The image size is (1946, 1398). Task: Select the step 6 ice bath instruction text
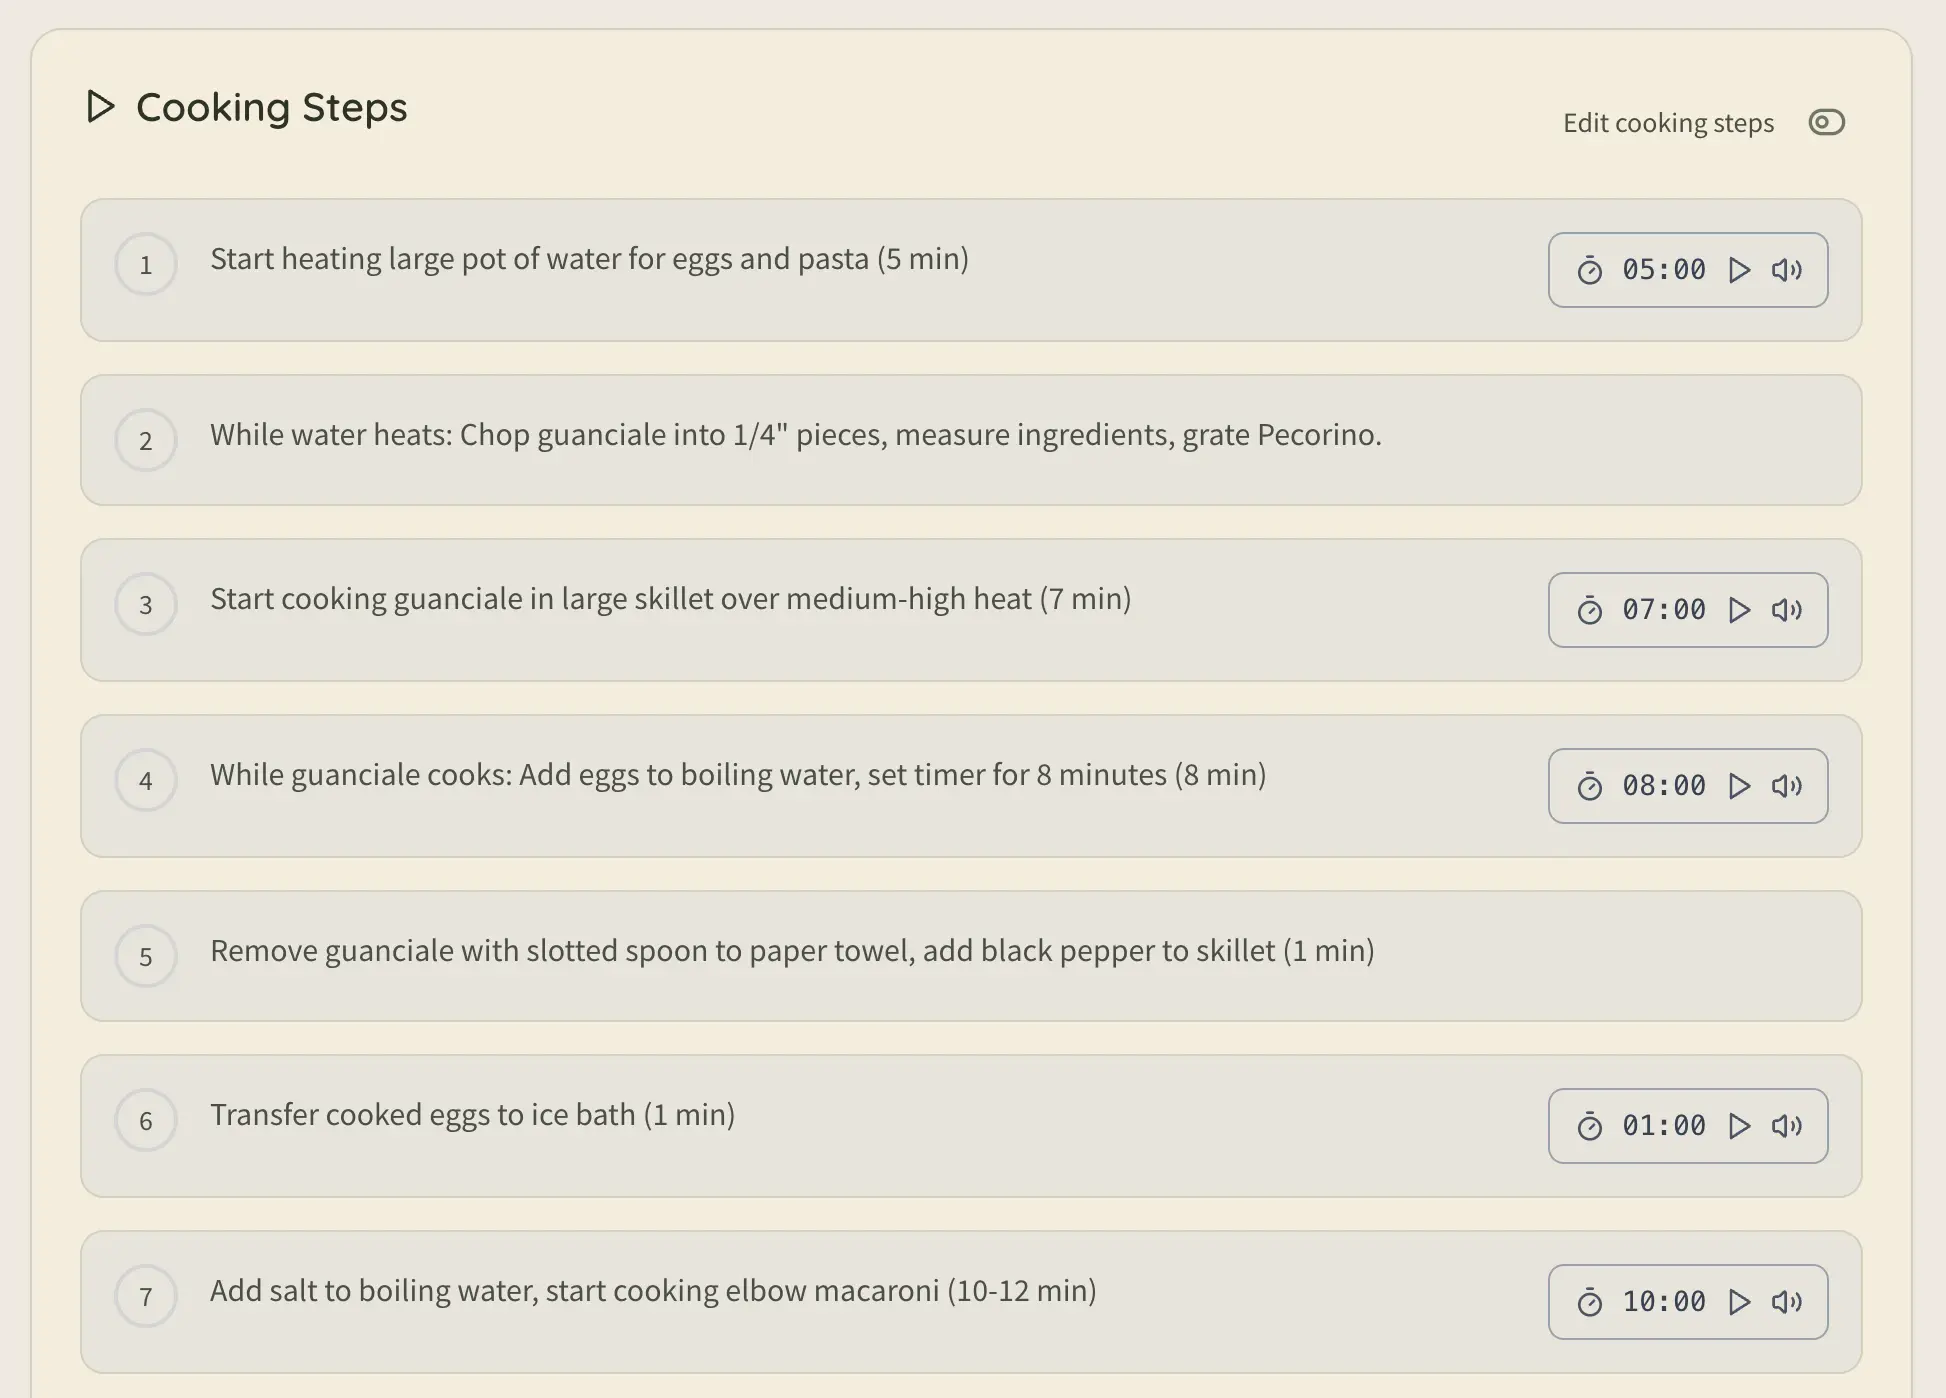click(x=472, y=1115)
